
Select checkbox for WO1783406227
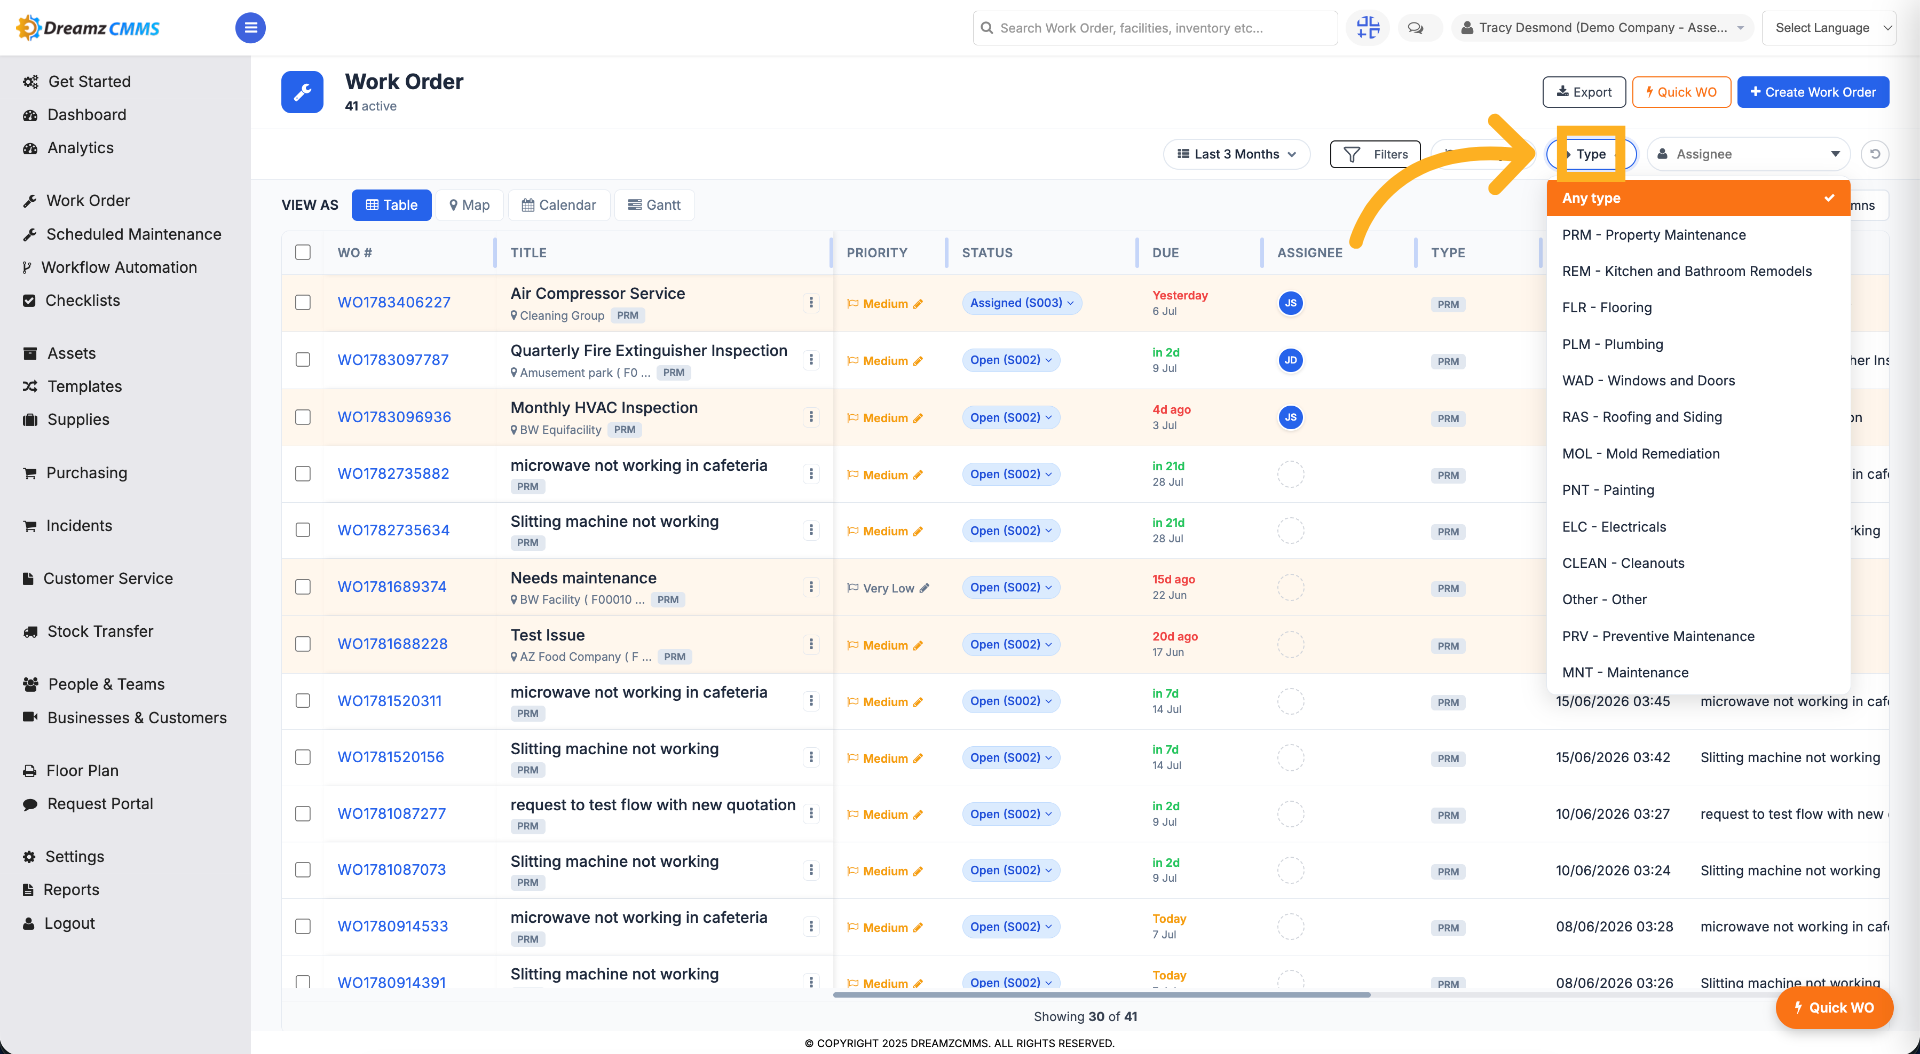tap(303, 302)
